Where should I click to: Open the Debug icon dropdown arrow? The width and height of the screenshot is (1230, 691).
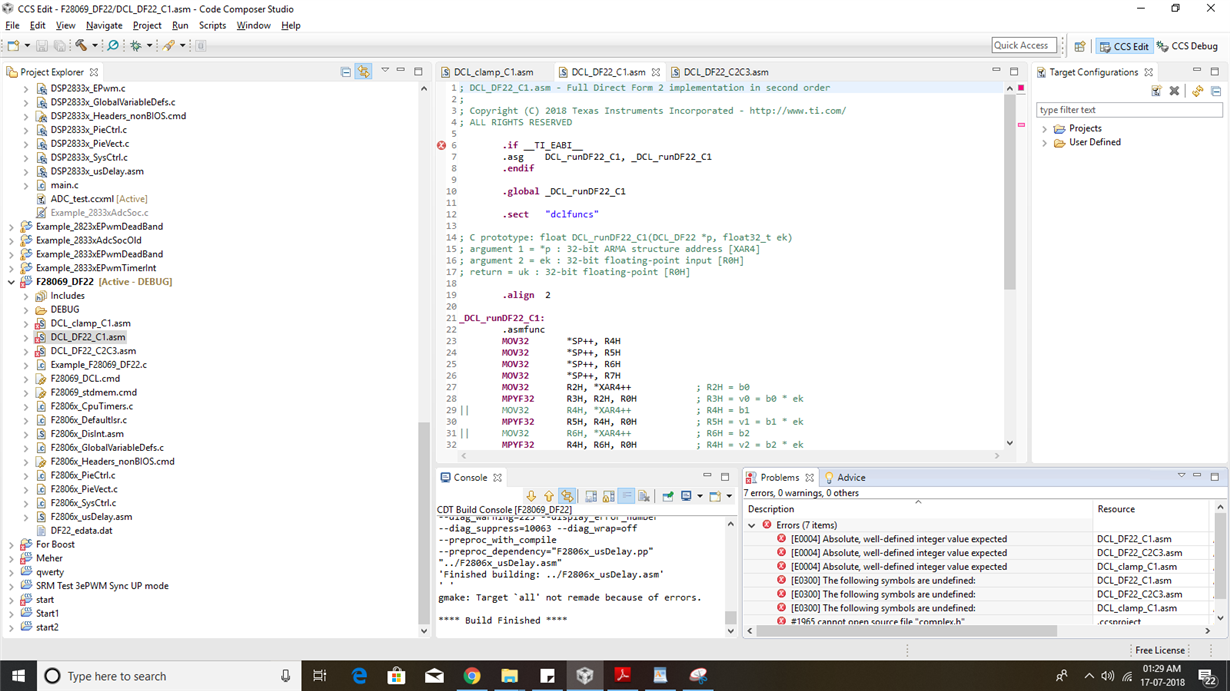click(149, 45)
